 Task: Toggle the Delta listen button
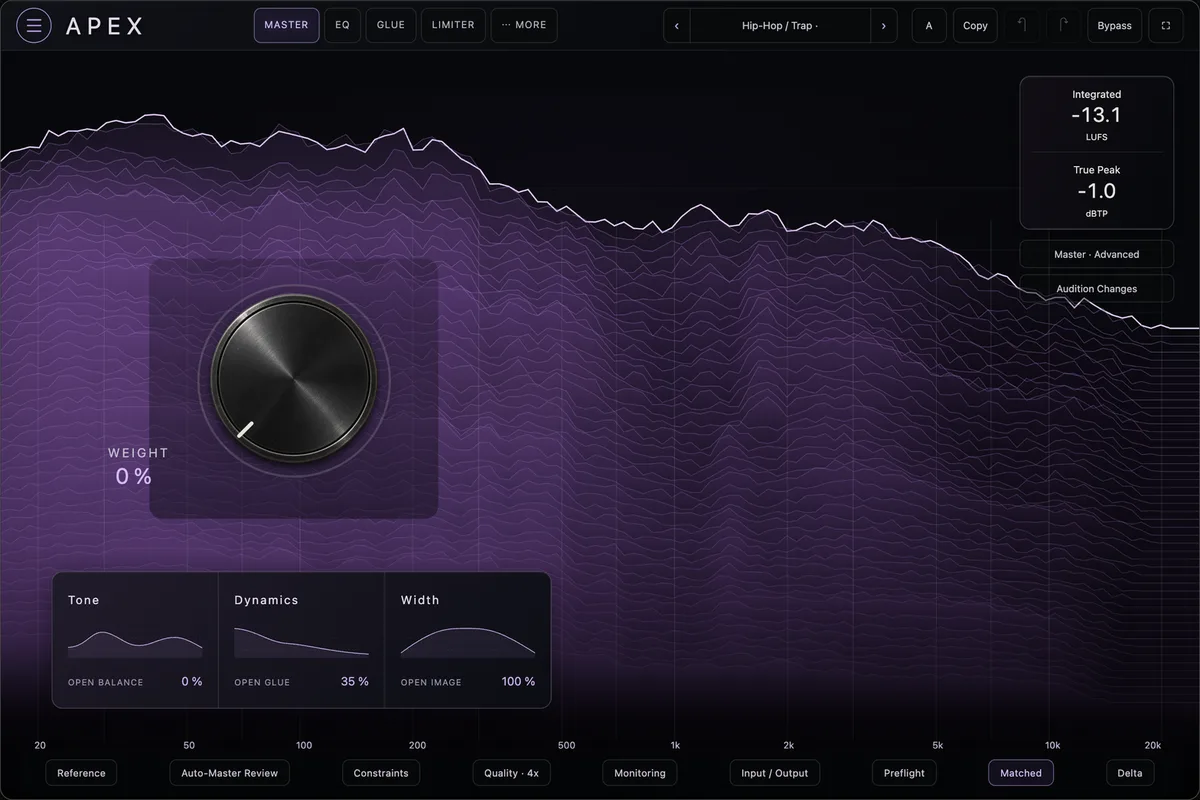pyautogui.click(x=1130, y=773)
